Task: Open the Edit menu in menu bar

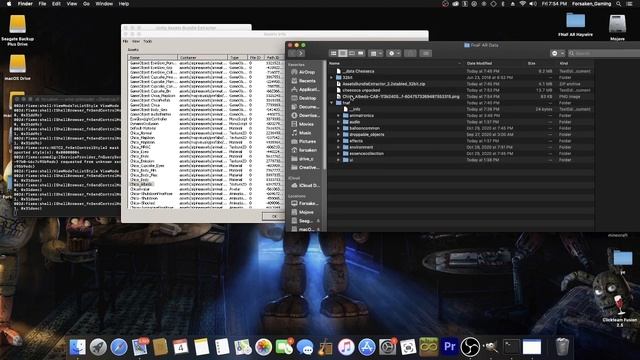Action: pos(56,4)
